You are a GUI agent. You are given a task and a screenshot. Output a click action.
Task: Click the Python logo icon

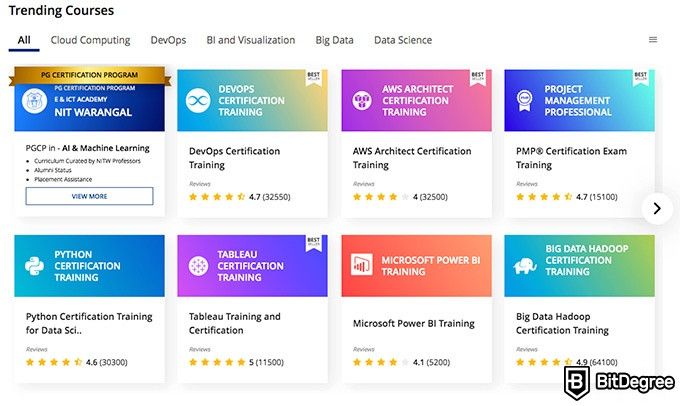point(34,266)
